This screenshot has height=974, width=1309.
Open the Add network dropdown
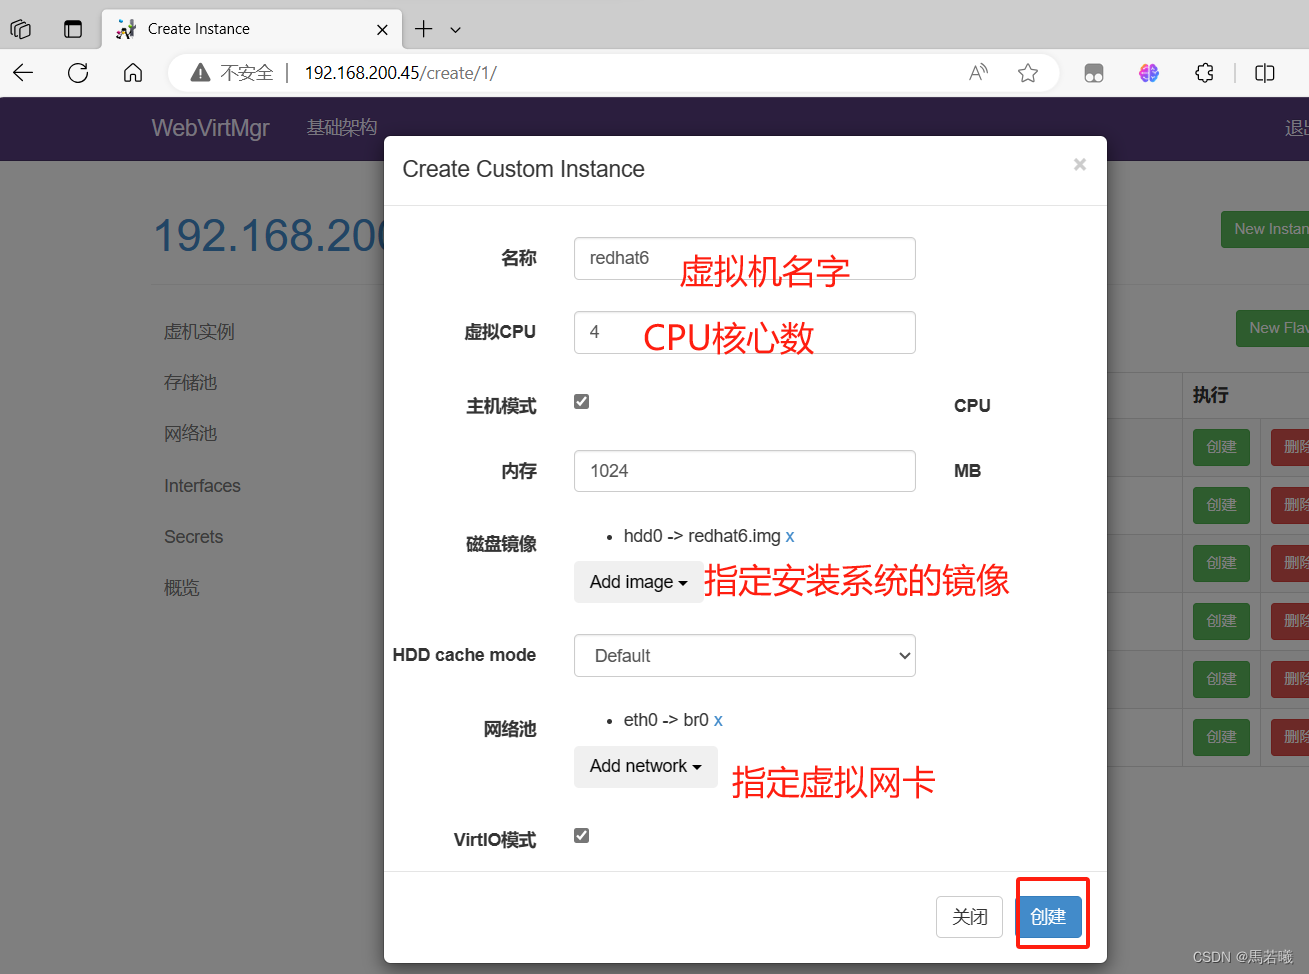click(x=646, y=766)
